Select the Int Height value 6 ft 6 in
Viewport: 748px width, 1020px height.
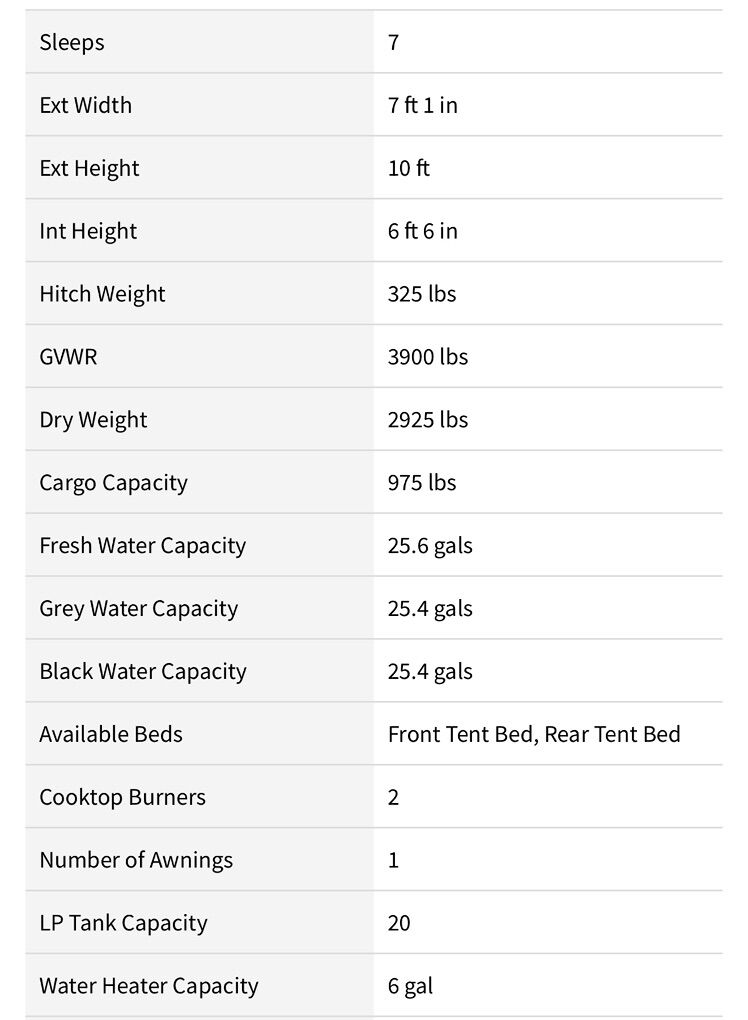(x=422, y=232)
